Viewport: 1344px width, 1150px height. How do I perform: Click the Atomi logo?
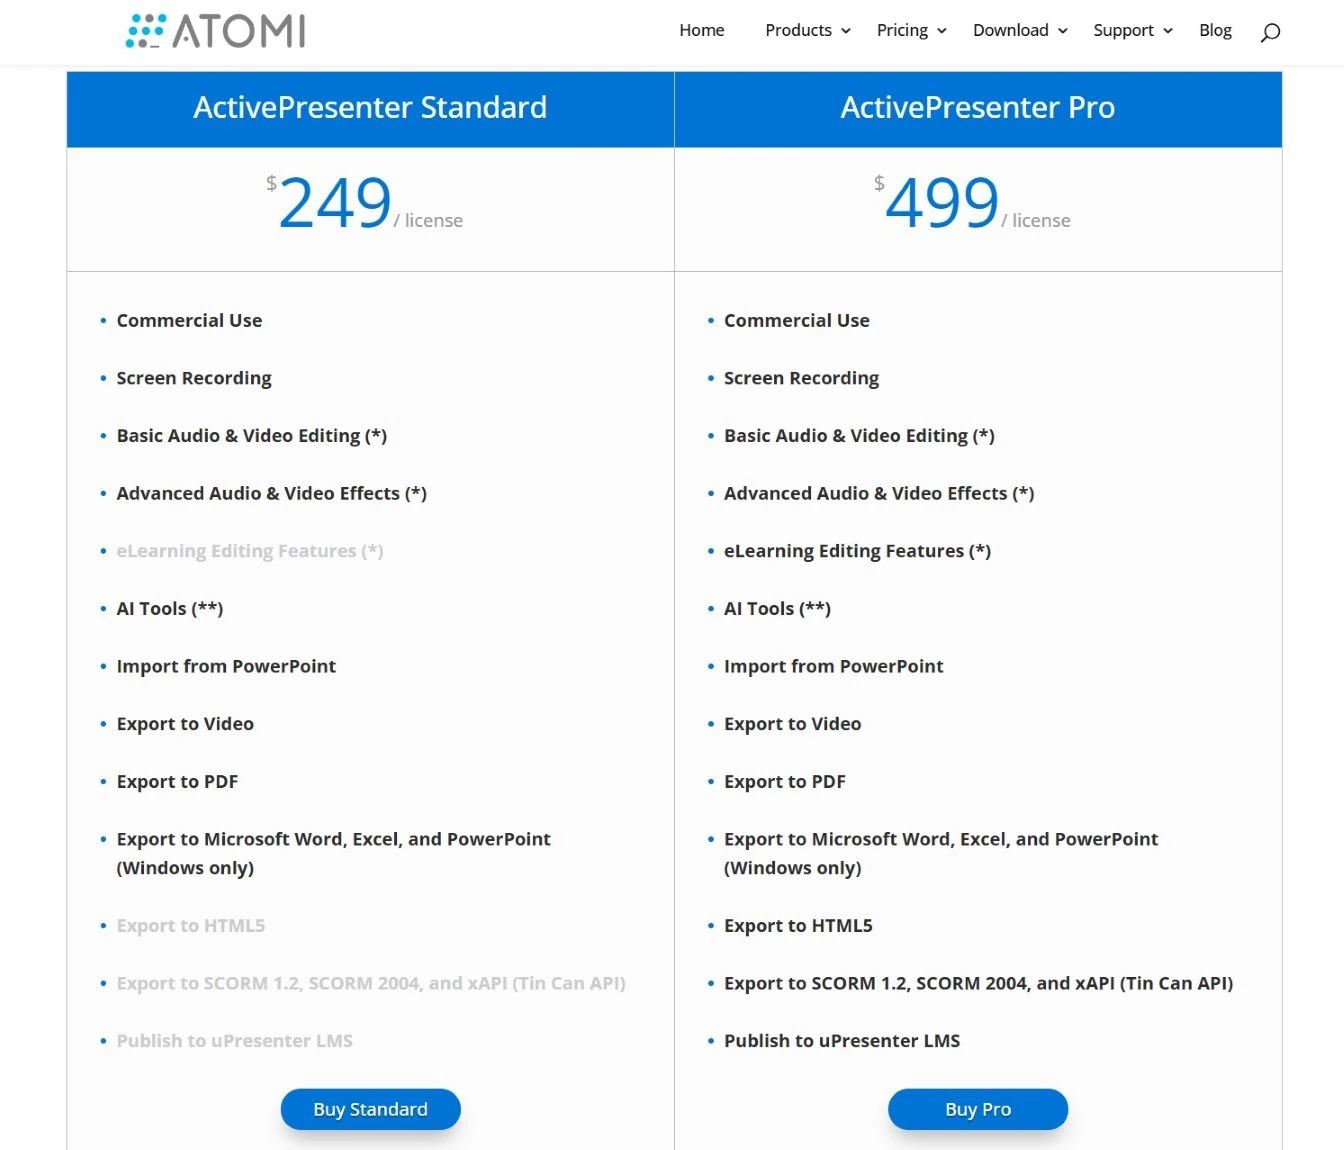click(x=215, y=30)
